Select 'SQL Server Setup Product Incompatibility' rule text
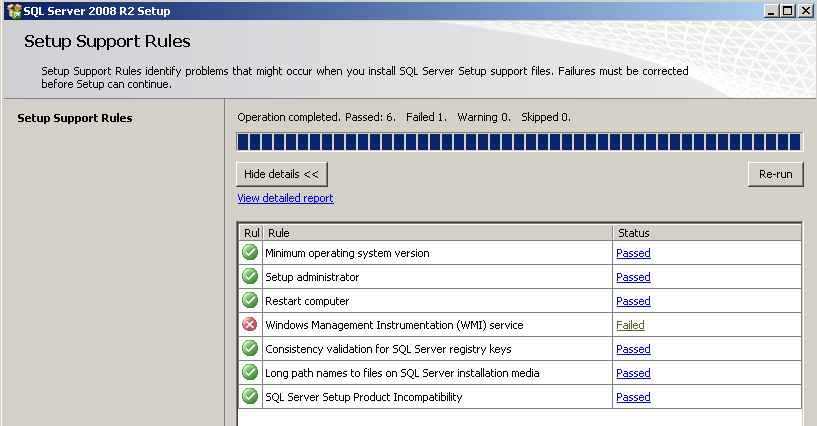817x426 pixels. coord(364,397)
